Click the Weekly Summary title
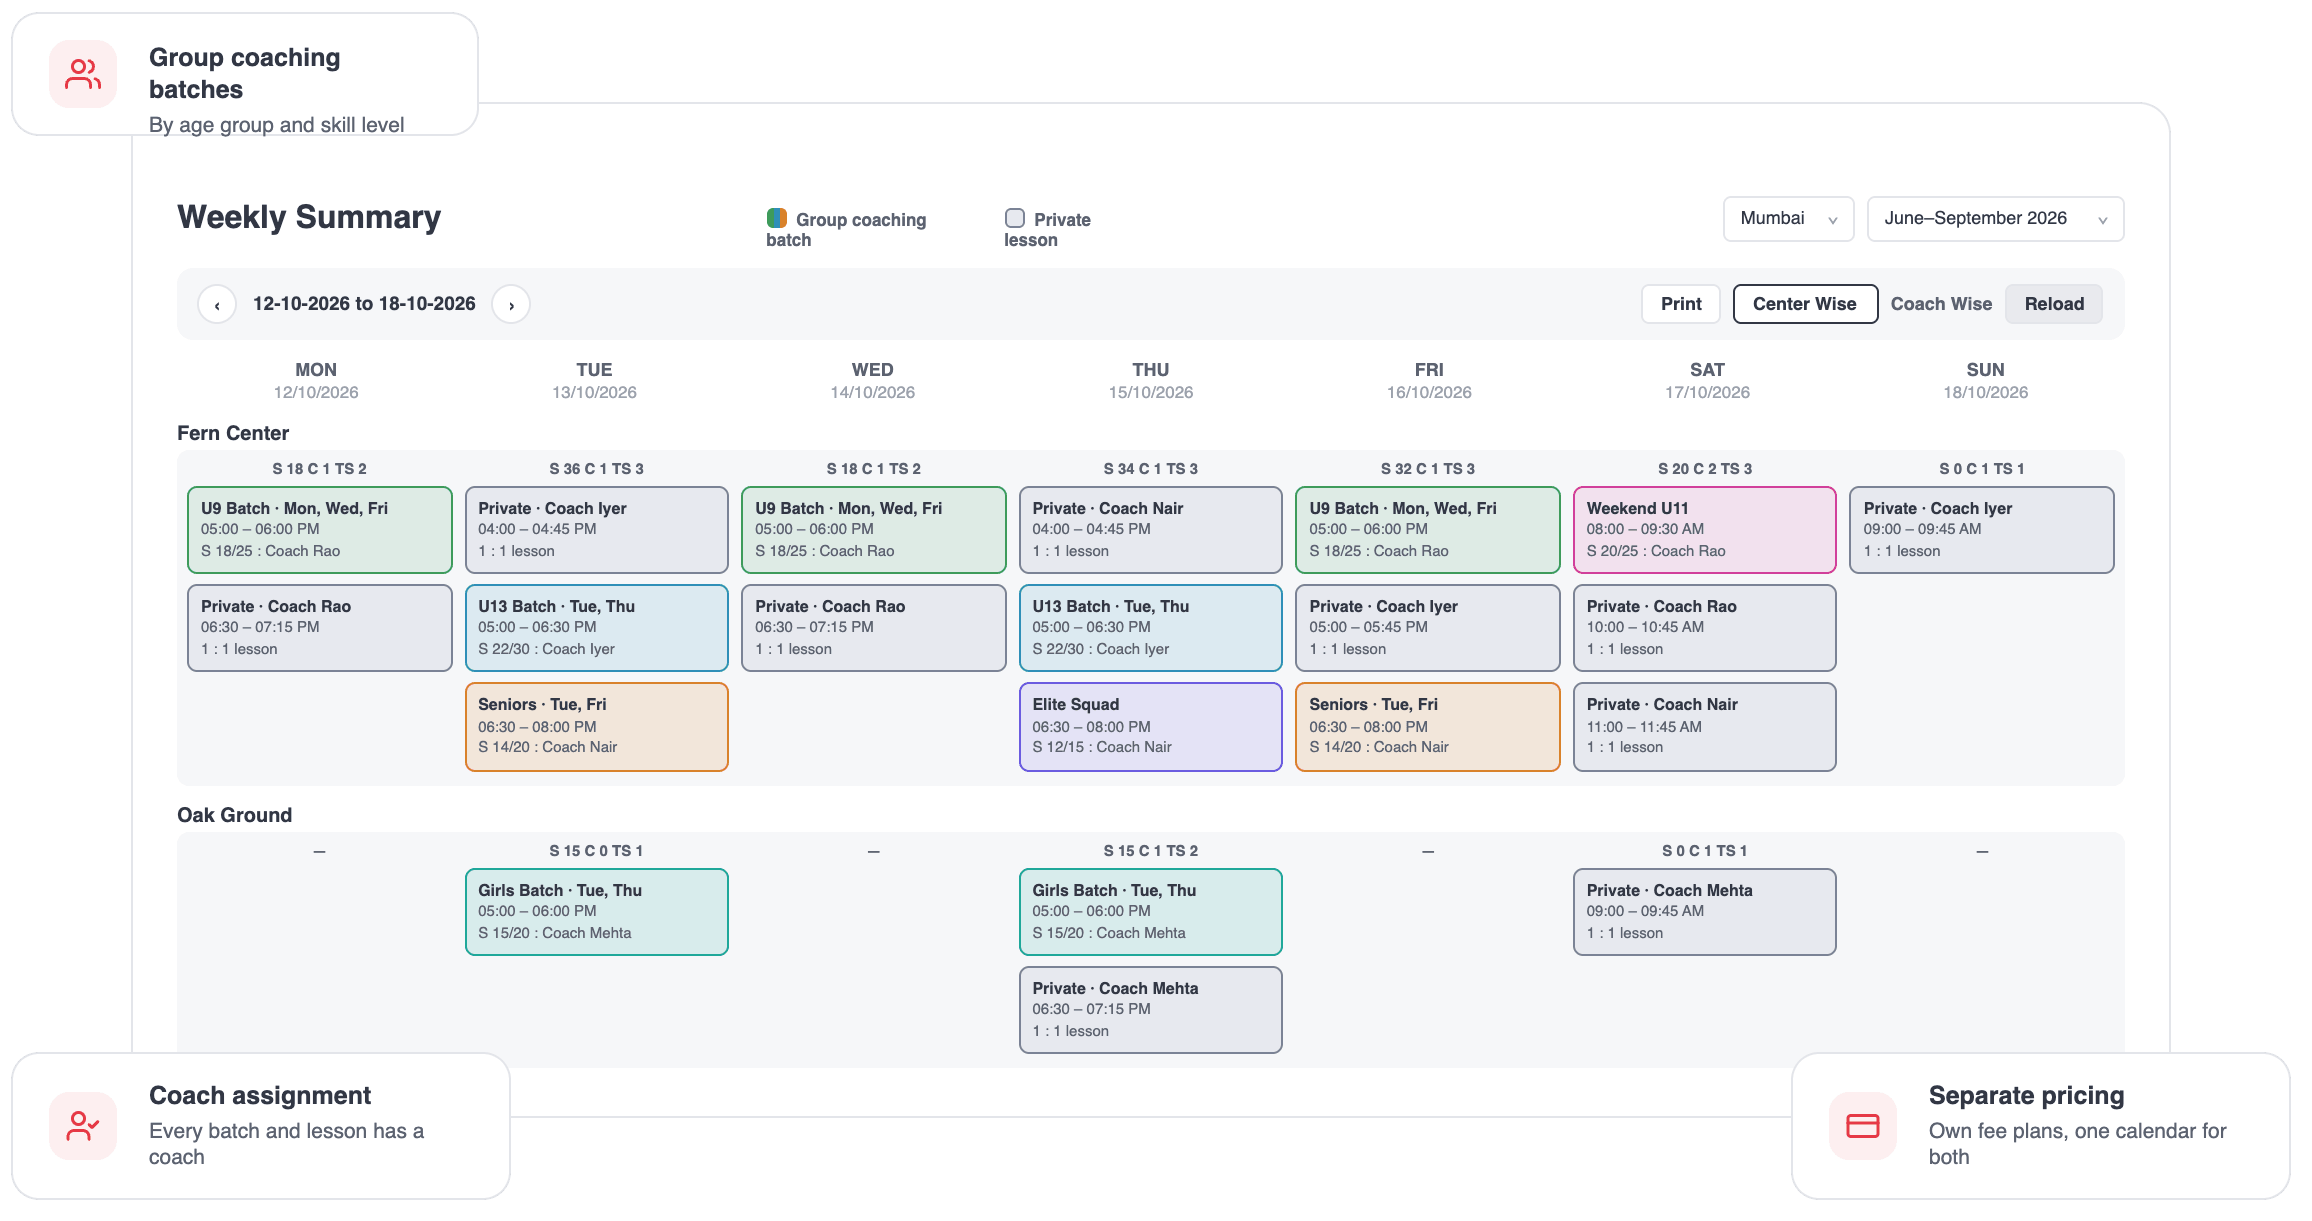2312x1221 pixels. click(x=309, y=217)
